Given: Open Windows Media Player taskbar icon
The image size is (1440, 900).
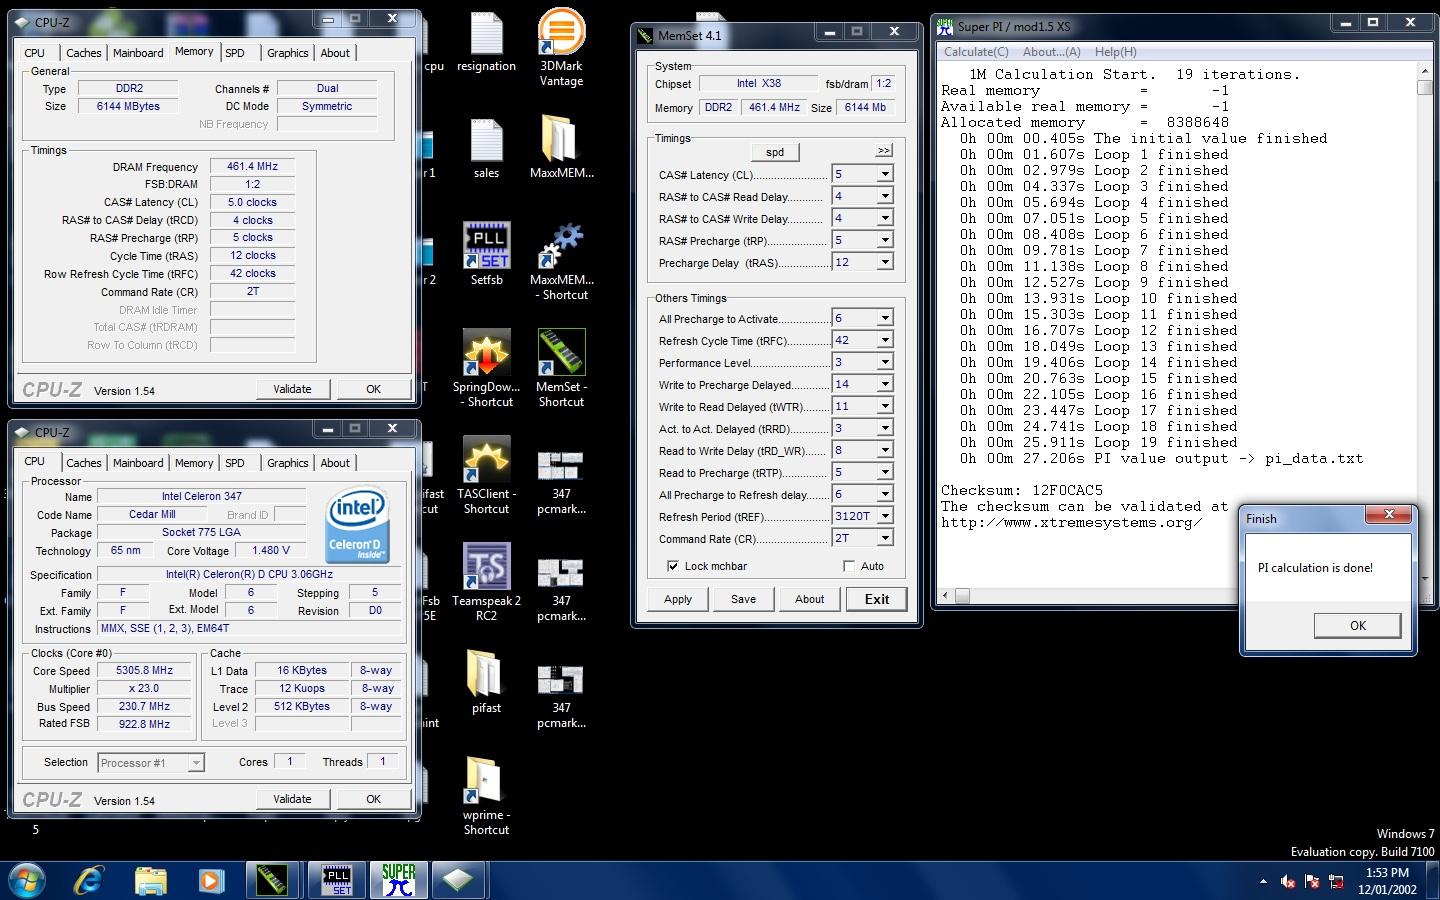Looking at the screenshot, I should [210, 880].
